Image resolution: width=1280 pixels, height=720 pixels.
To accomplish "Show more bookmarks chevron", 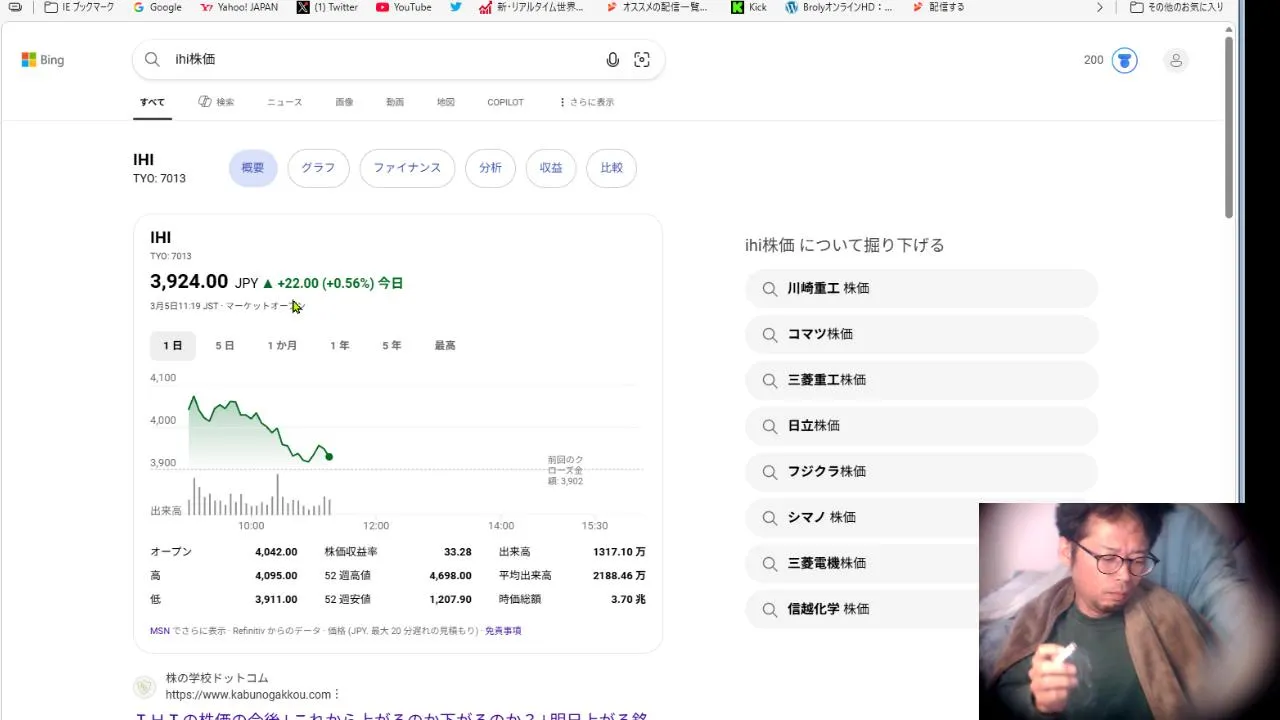I will coord(1100,7).
